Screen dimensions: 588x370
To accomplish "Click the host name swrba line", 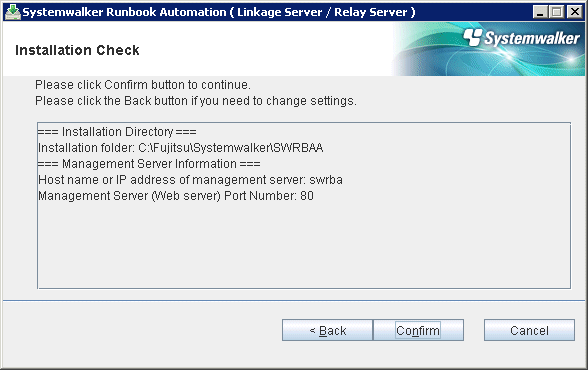I will click(x=190, y=180).
